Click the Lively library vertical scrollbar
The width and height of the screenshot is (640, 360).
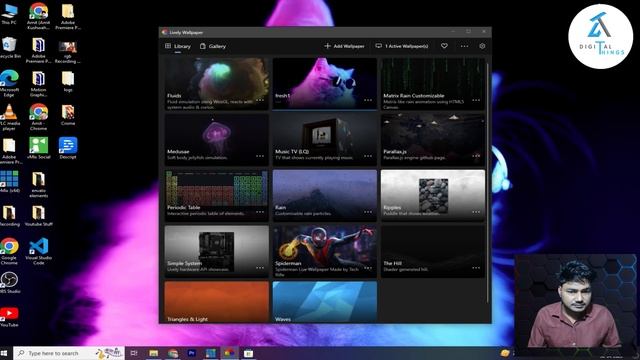click(488, 183)
